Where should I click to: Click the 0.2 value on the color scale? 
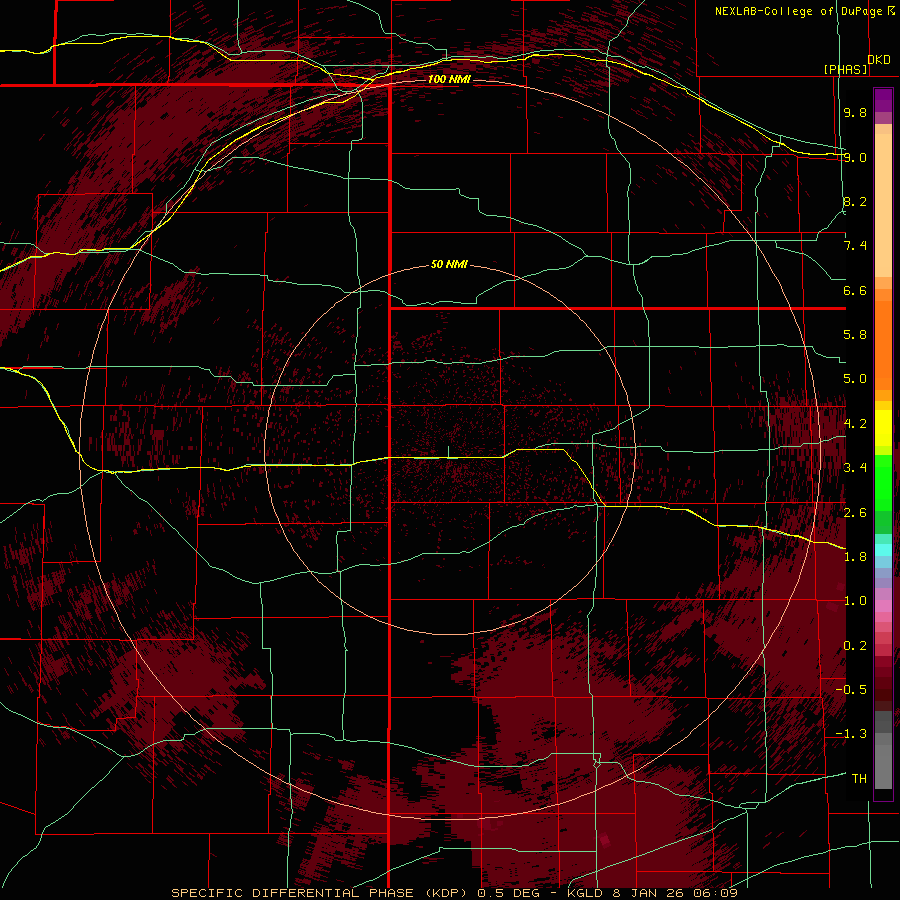tap(855, 646)
